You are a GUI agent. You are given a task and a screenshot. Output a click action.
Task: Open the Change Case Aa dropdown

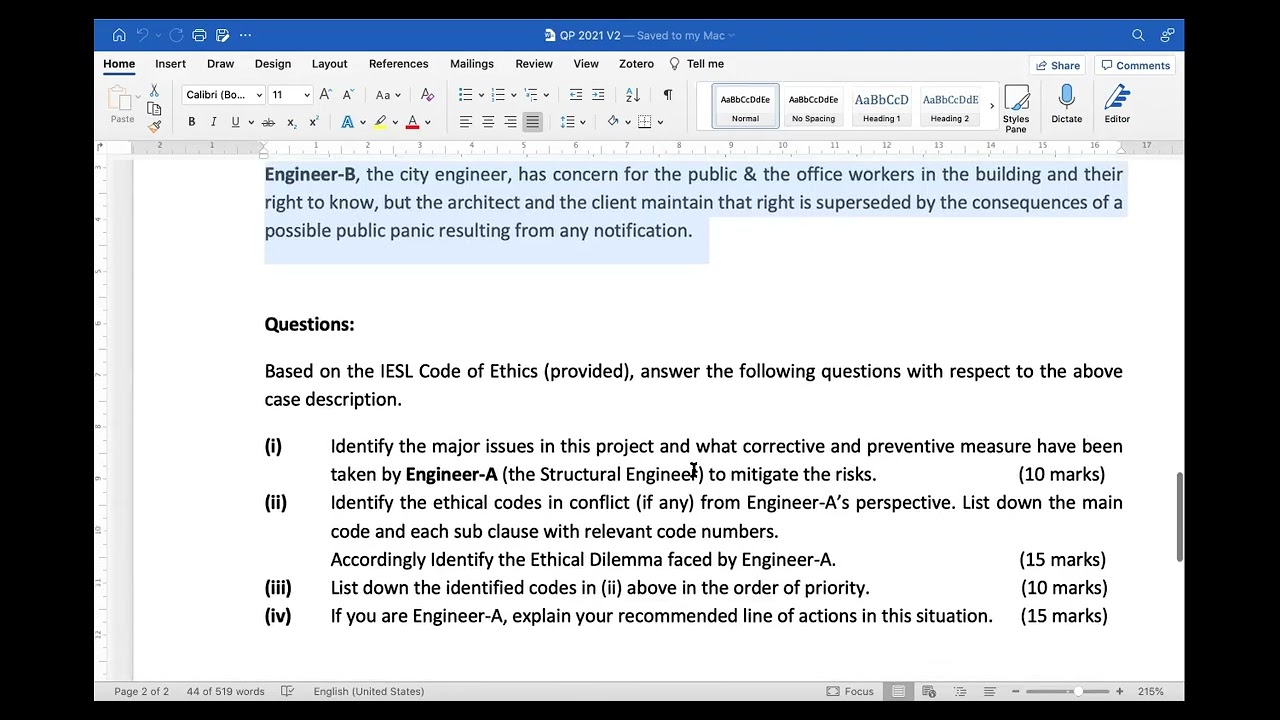[388, 94]
